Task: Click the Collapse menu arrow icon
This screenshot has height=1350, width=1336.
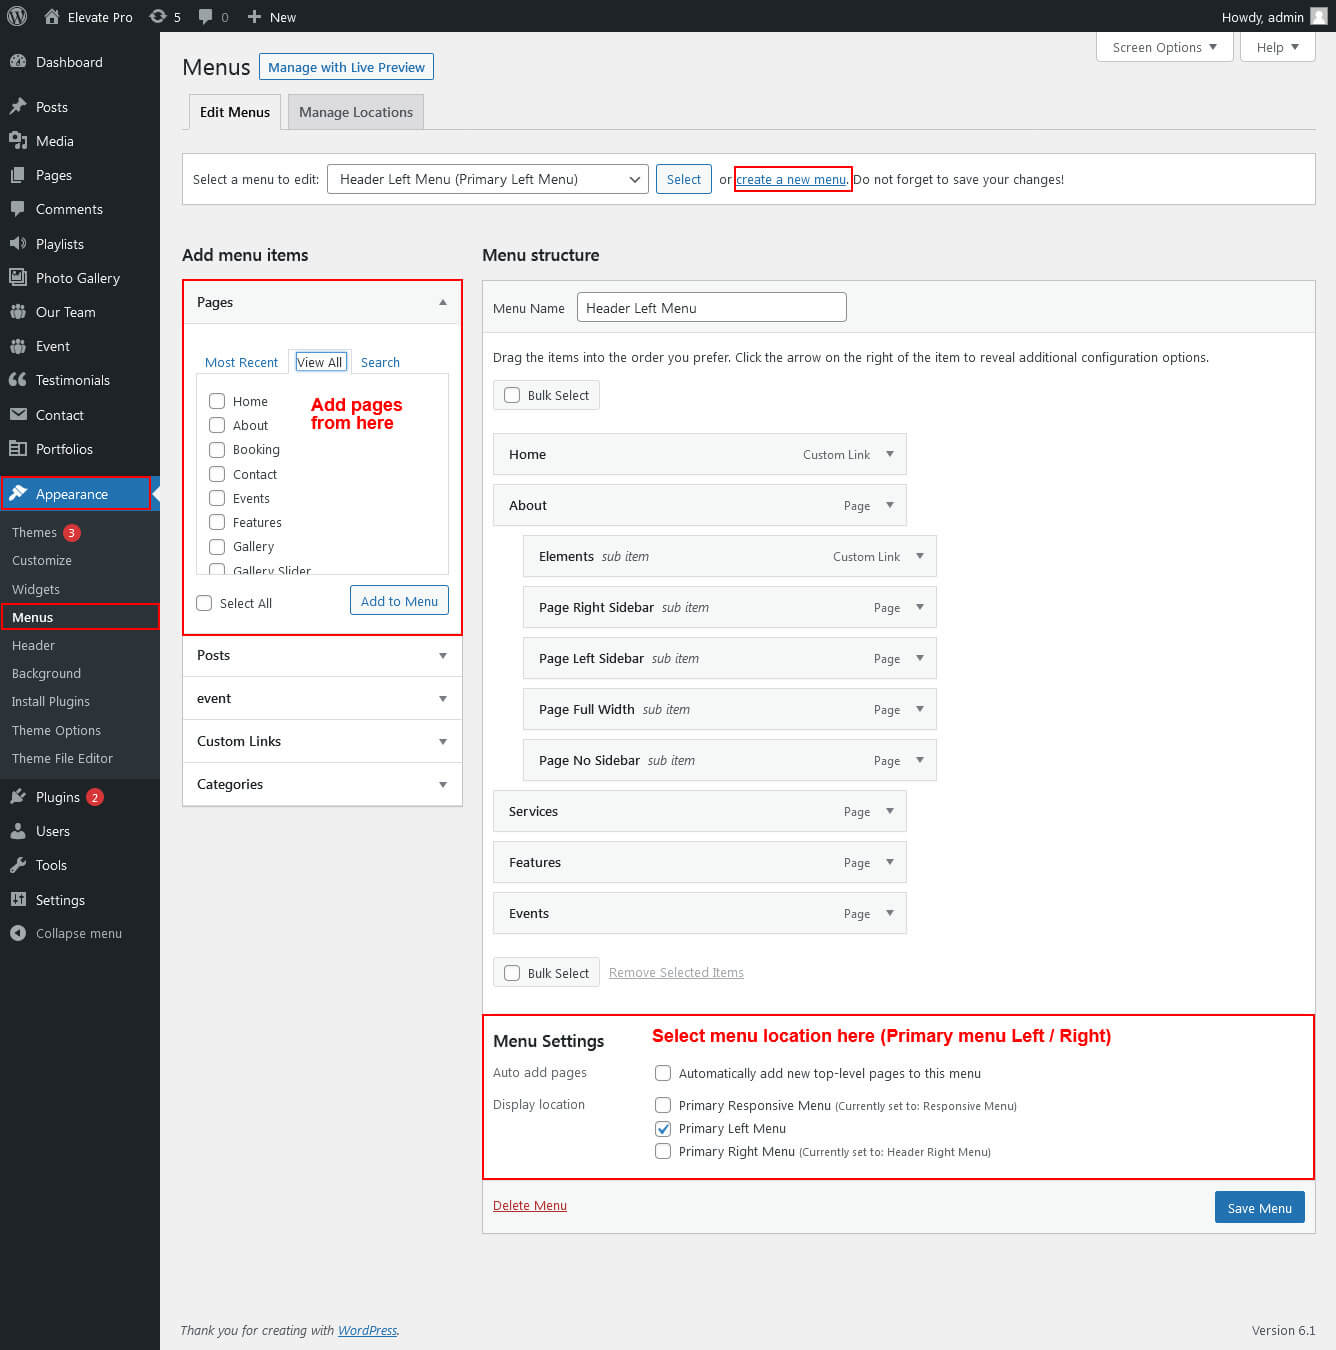Action: point(18,933)
